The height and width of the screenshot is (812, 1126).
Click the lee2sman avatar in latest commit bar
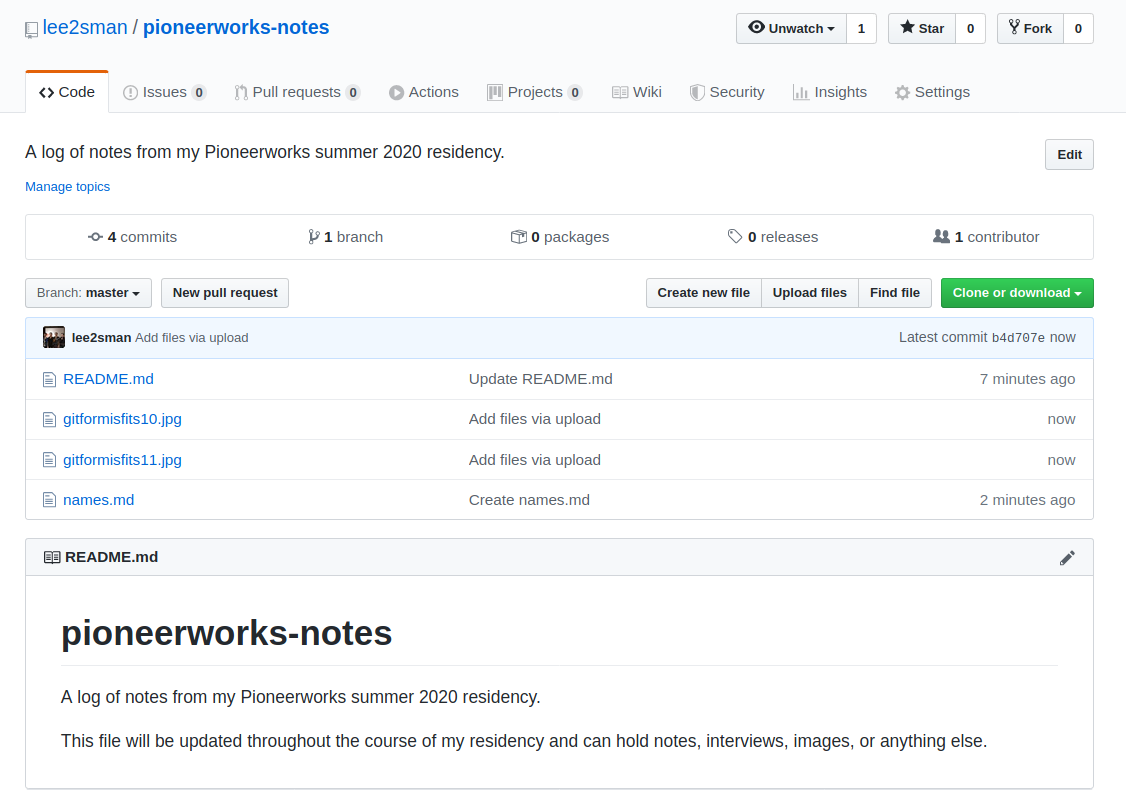click(x=54, y=337)
